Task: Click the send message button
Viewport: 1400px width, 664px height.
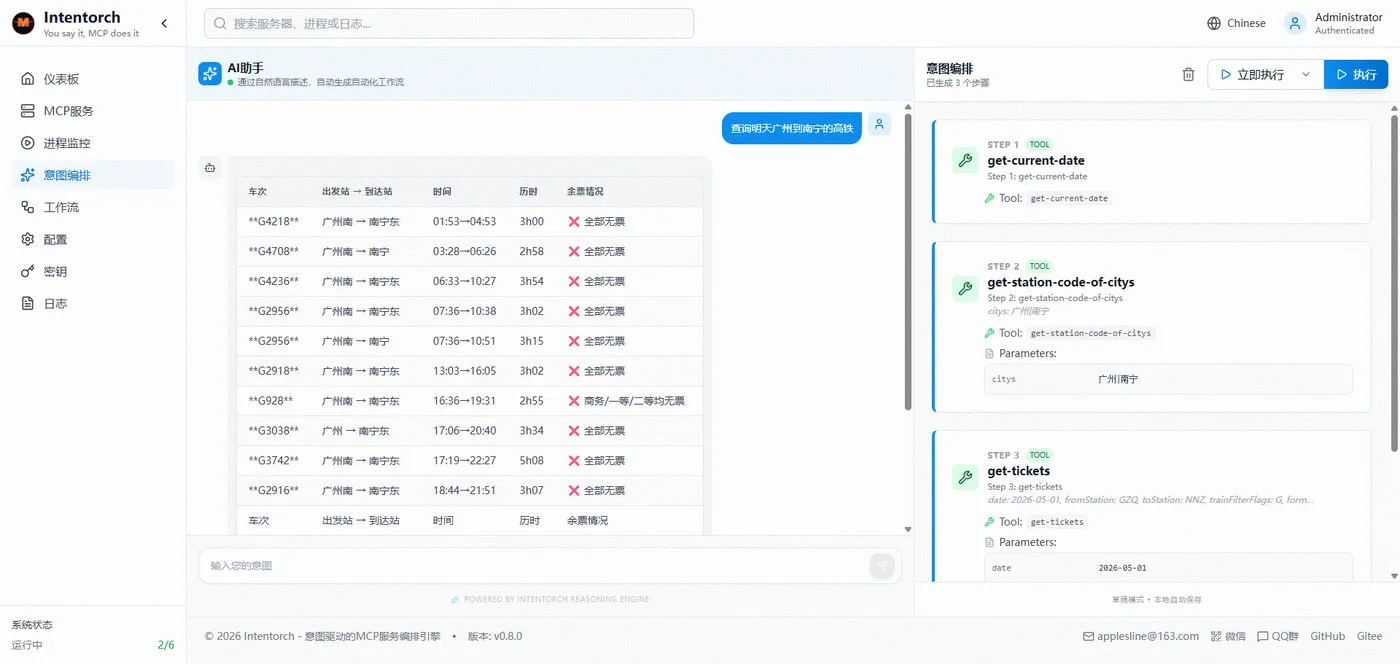Action: 881,566
